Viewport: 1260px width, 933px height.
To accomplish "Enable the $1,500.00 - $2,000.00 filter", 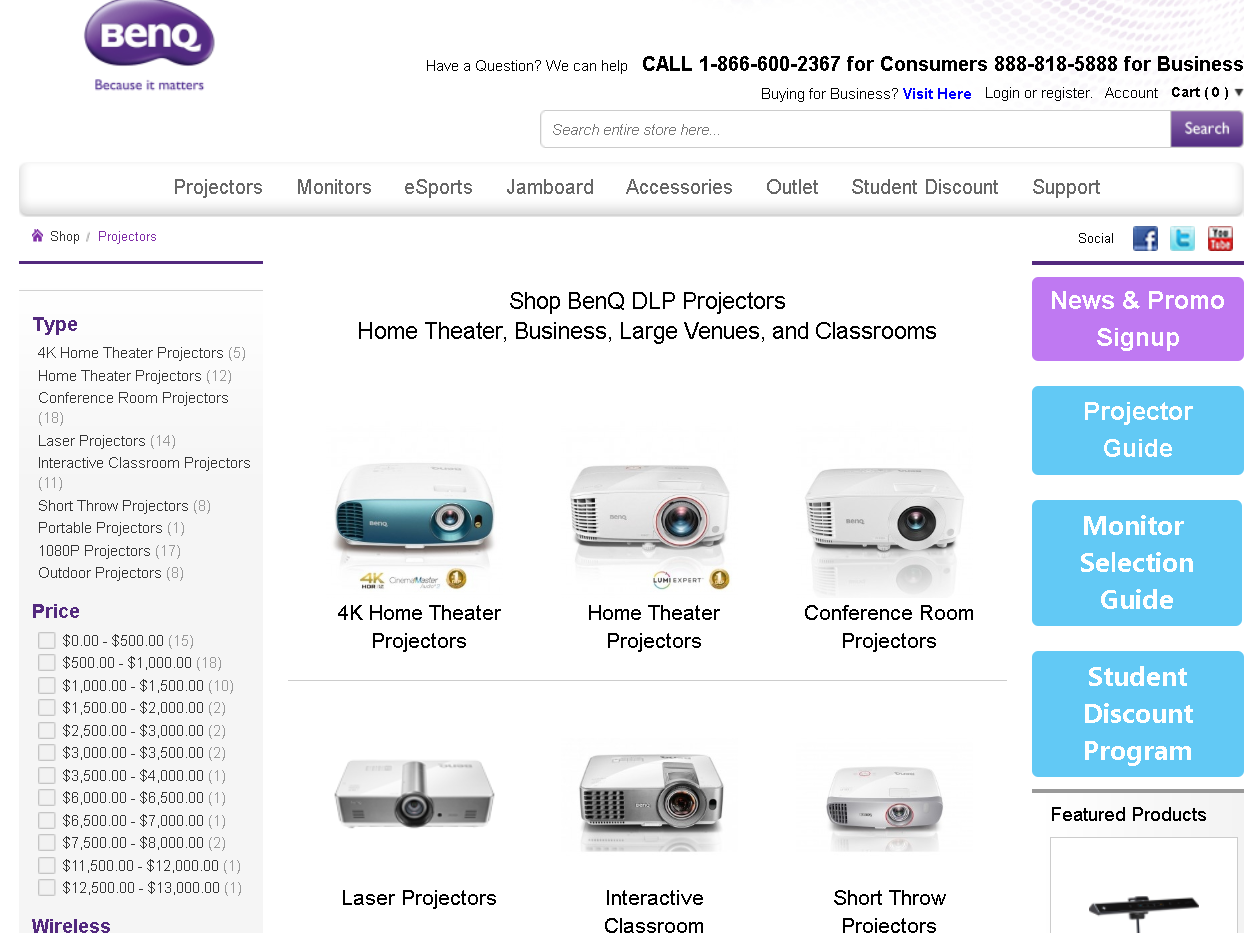I will tap(47, 707).
